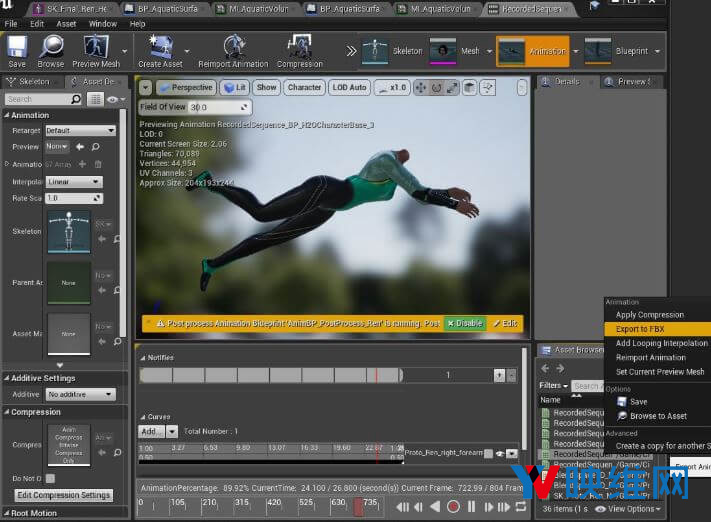Open the Preview Mesh toolbar icon

pos(96,48)
